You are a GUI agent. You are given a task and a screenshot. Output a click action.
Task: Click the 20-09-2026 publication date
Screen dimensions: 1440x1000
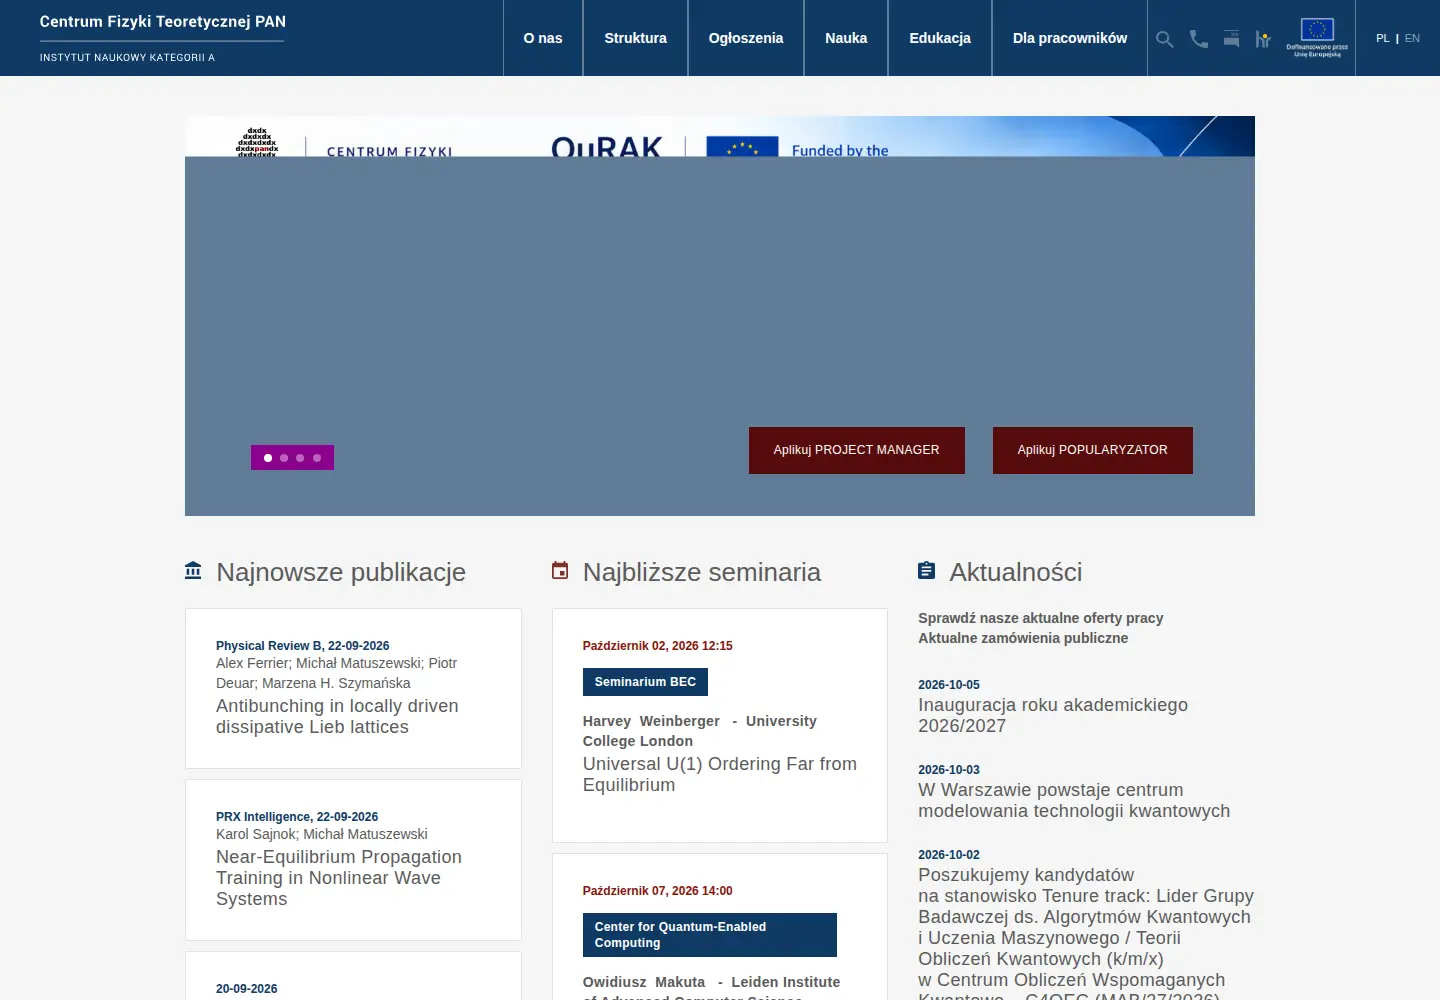[247, 989]
